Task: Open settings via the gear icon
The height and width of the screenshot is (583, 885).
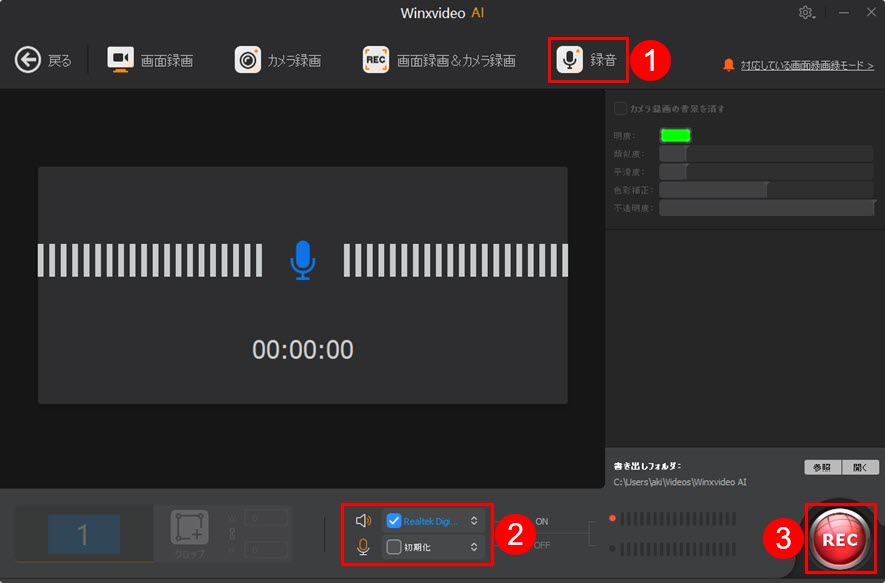Action: tap(806, 12)
